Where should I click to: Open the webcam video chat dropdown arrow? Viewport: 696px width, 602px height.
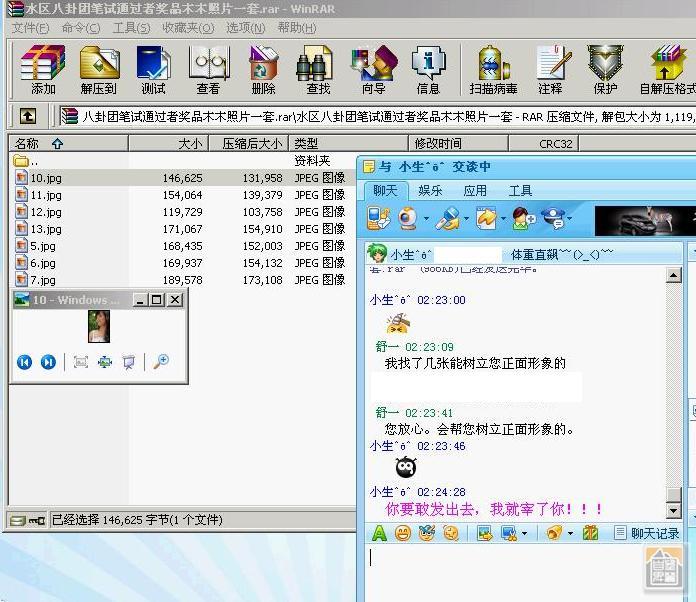pyautogui.click(x=426, y=219)
